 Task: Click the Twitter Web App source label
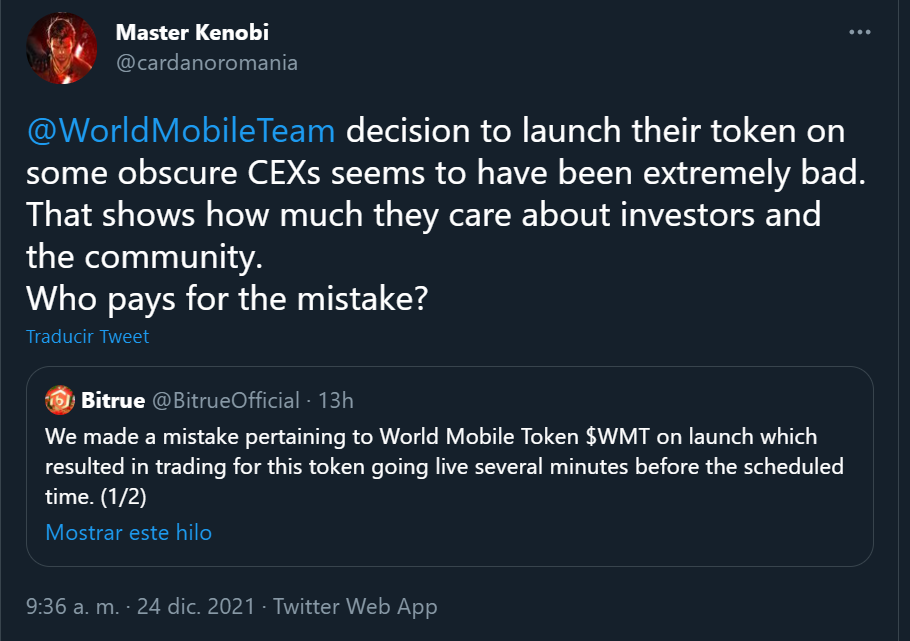coord(355,606)
